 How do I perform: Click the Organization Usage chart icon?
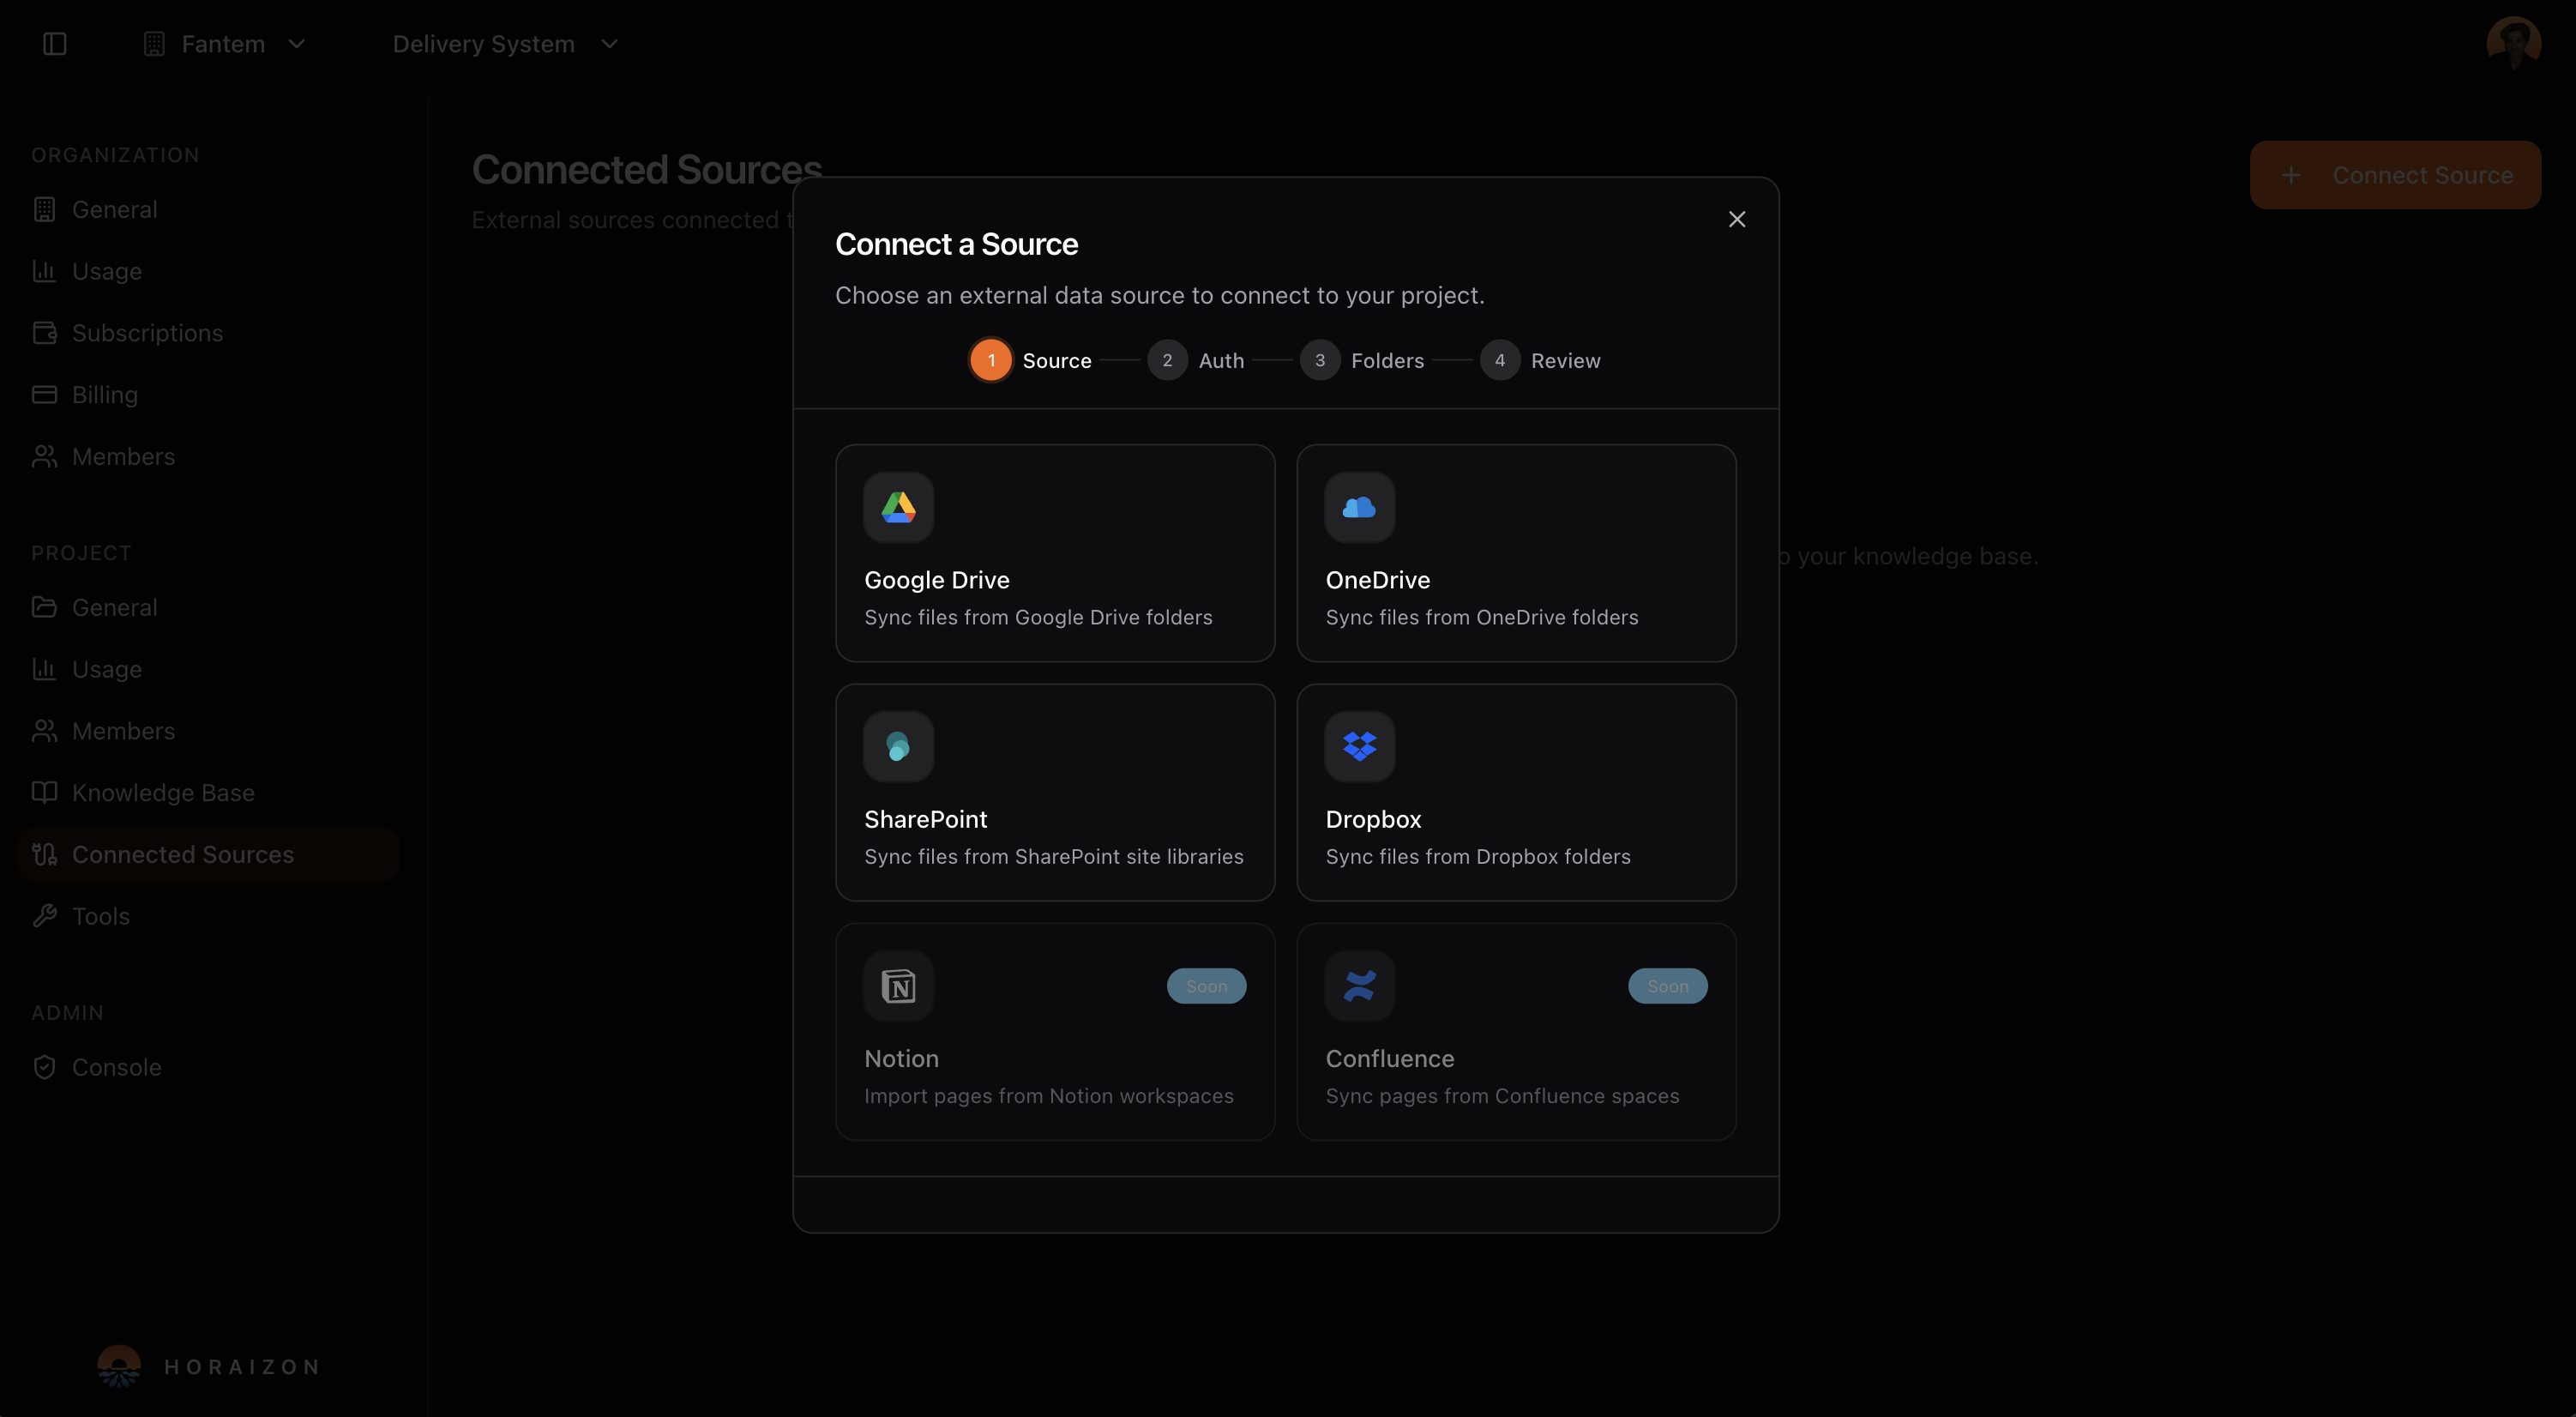pos(44,271)
